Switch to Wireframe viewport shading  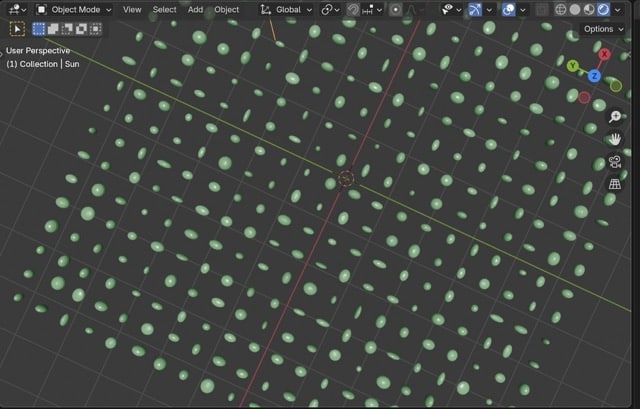point(561,9)
